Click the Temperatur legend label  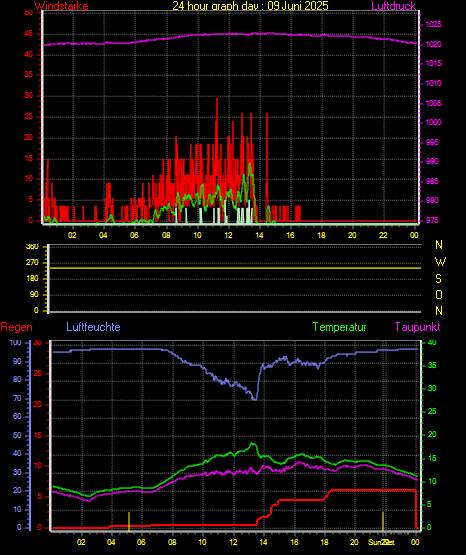(x=339, y=327)
